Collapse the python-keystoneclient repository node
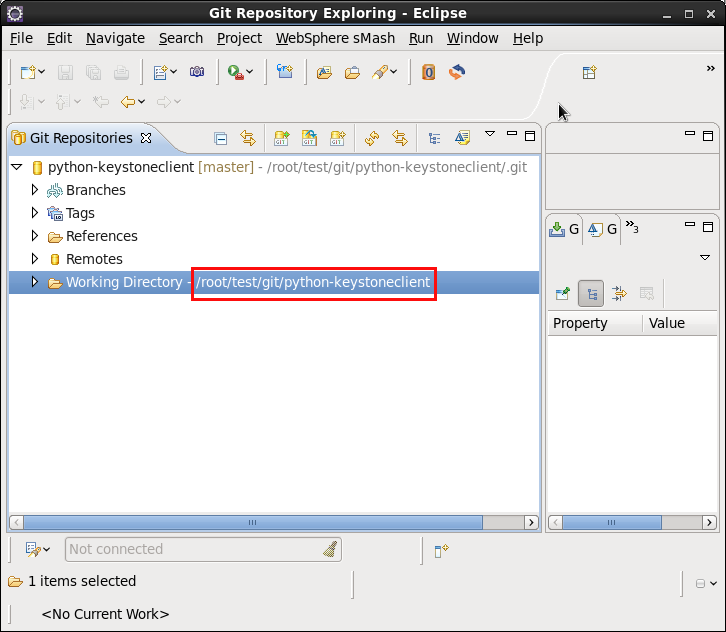The image size is (726, 632). tap(16, 167)
